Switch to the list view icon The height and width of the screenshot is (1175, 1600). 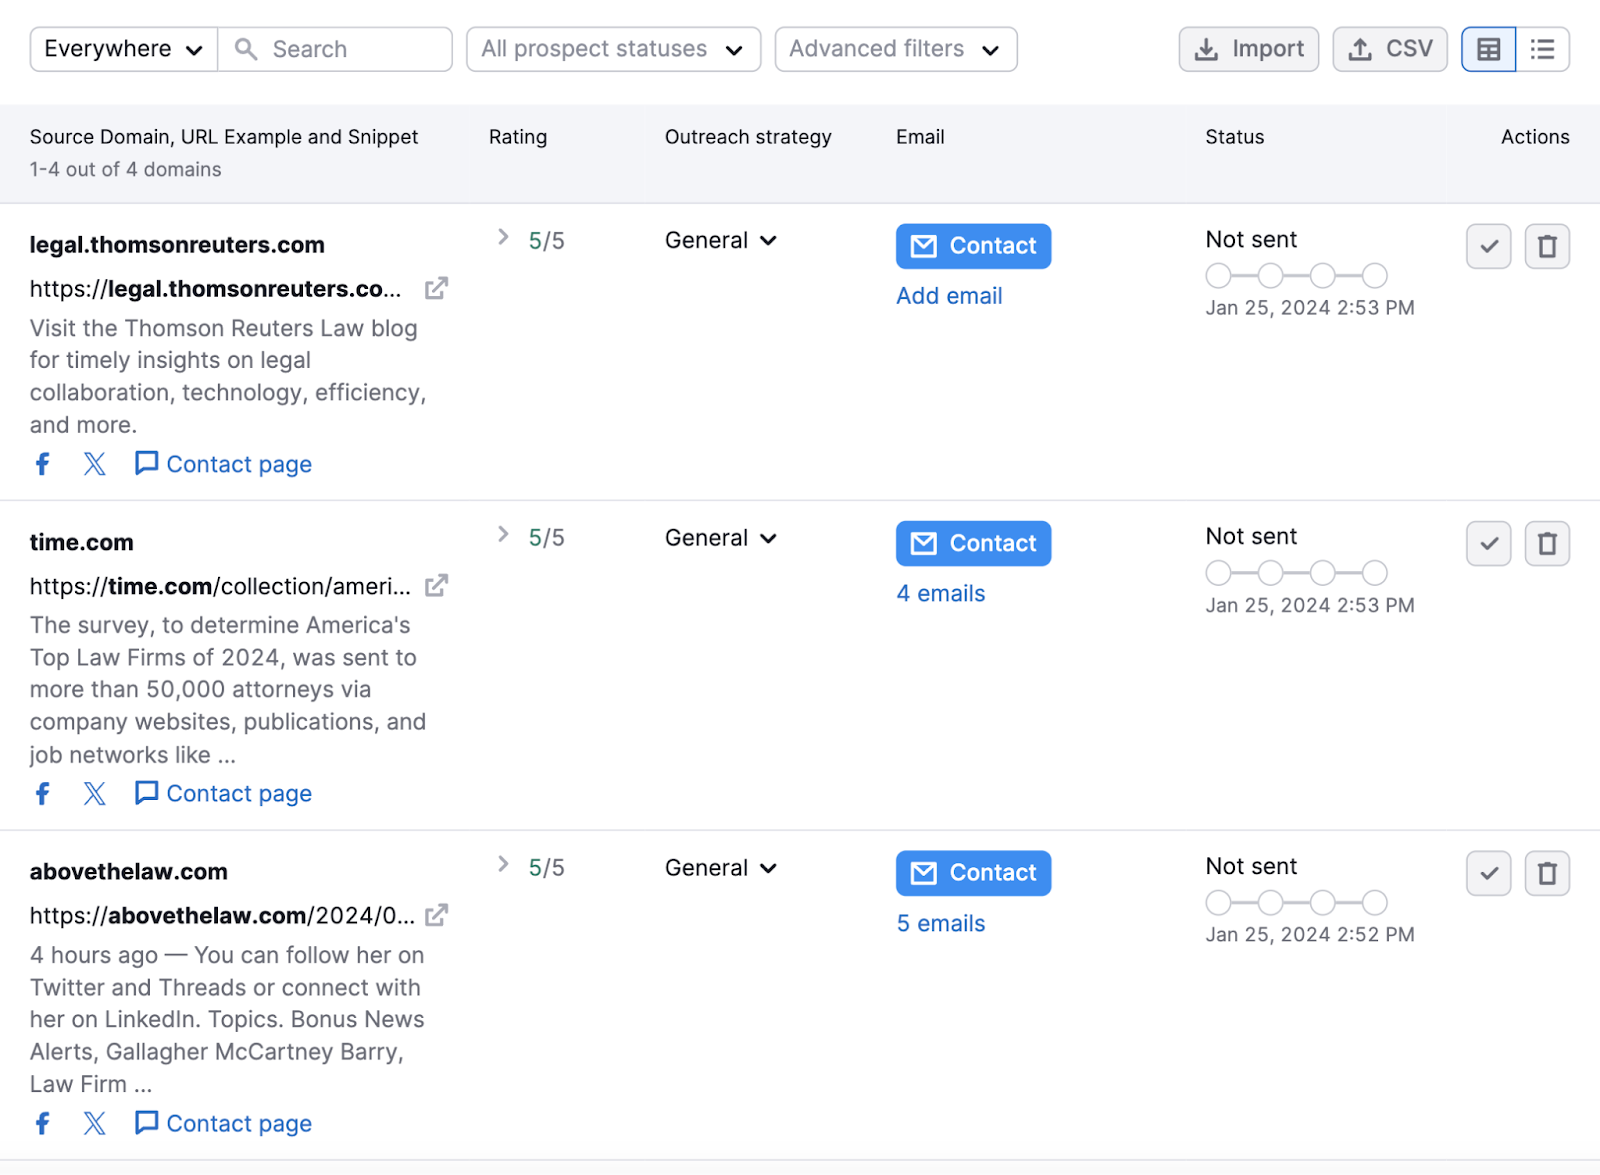click(x=1543, y=48)
